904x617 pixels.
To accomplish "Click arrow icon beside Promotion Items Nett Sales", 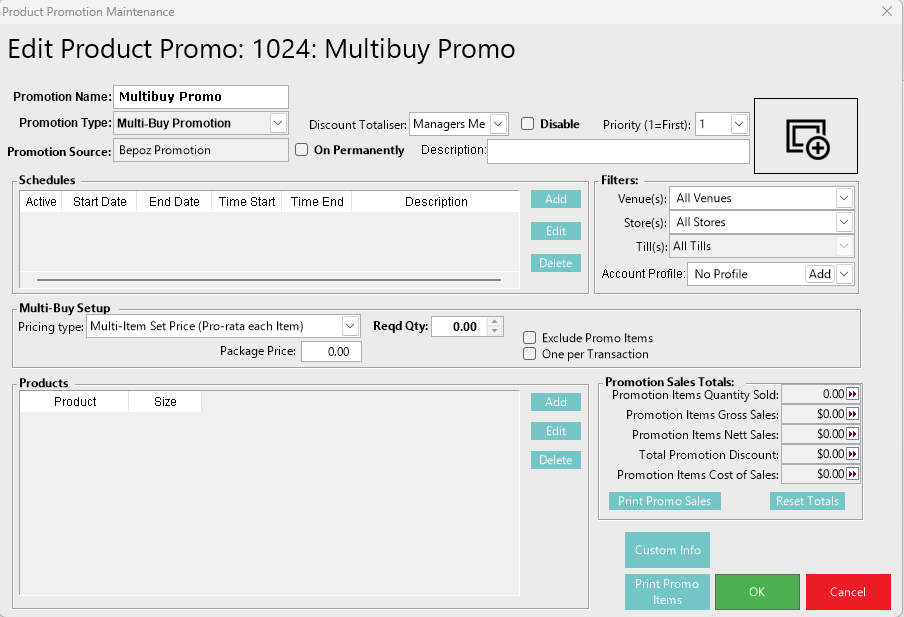I will [x=852, y=435].
